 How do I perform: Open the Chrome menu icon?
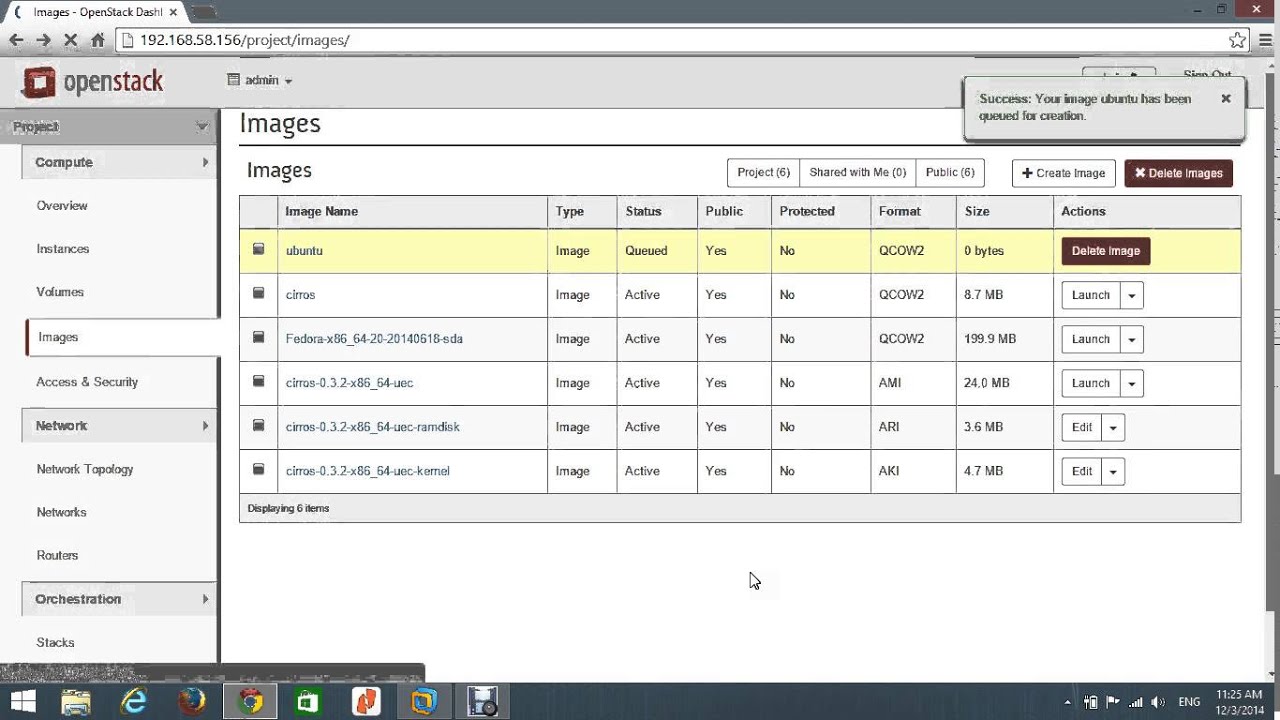pos(1265,40)
